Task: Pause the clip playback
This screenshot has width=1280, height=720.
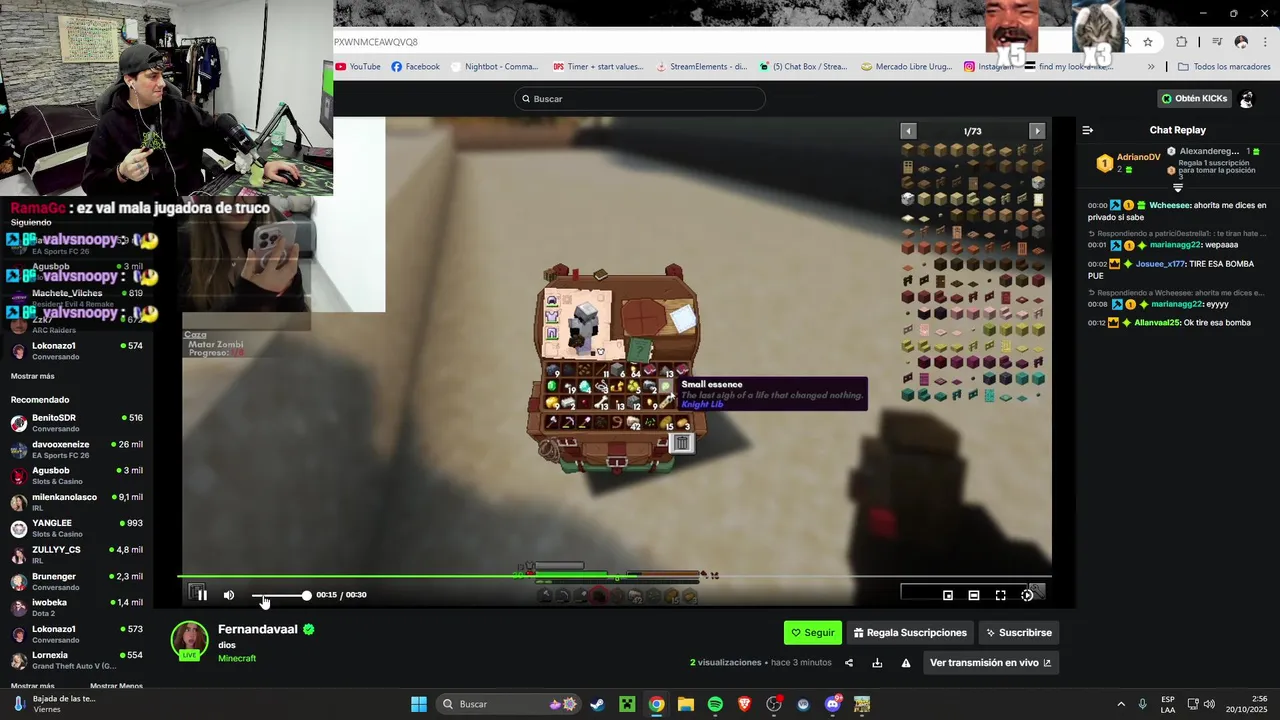Action: pyautogui.click(x=202, y=595)
